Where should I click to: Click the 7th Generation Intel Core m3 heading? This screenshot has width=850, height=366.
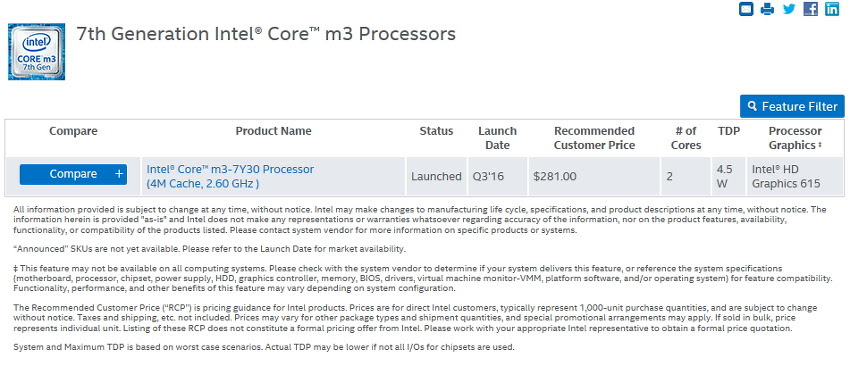[x=266, y=34]
